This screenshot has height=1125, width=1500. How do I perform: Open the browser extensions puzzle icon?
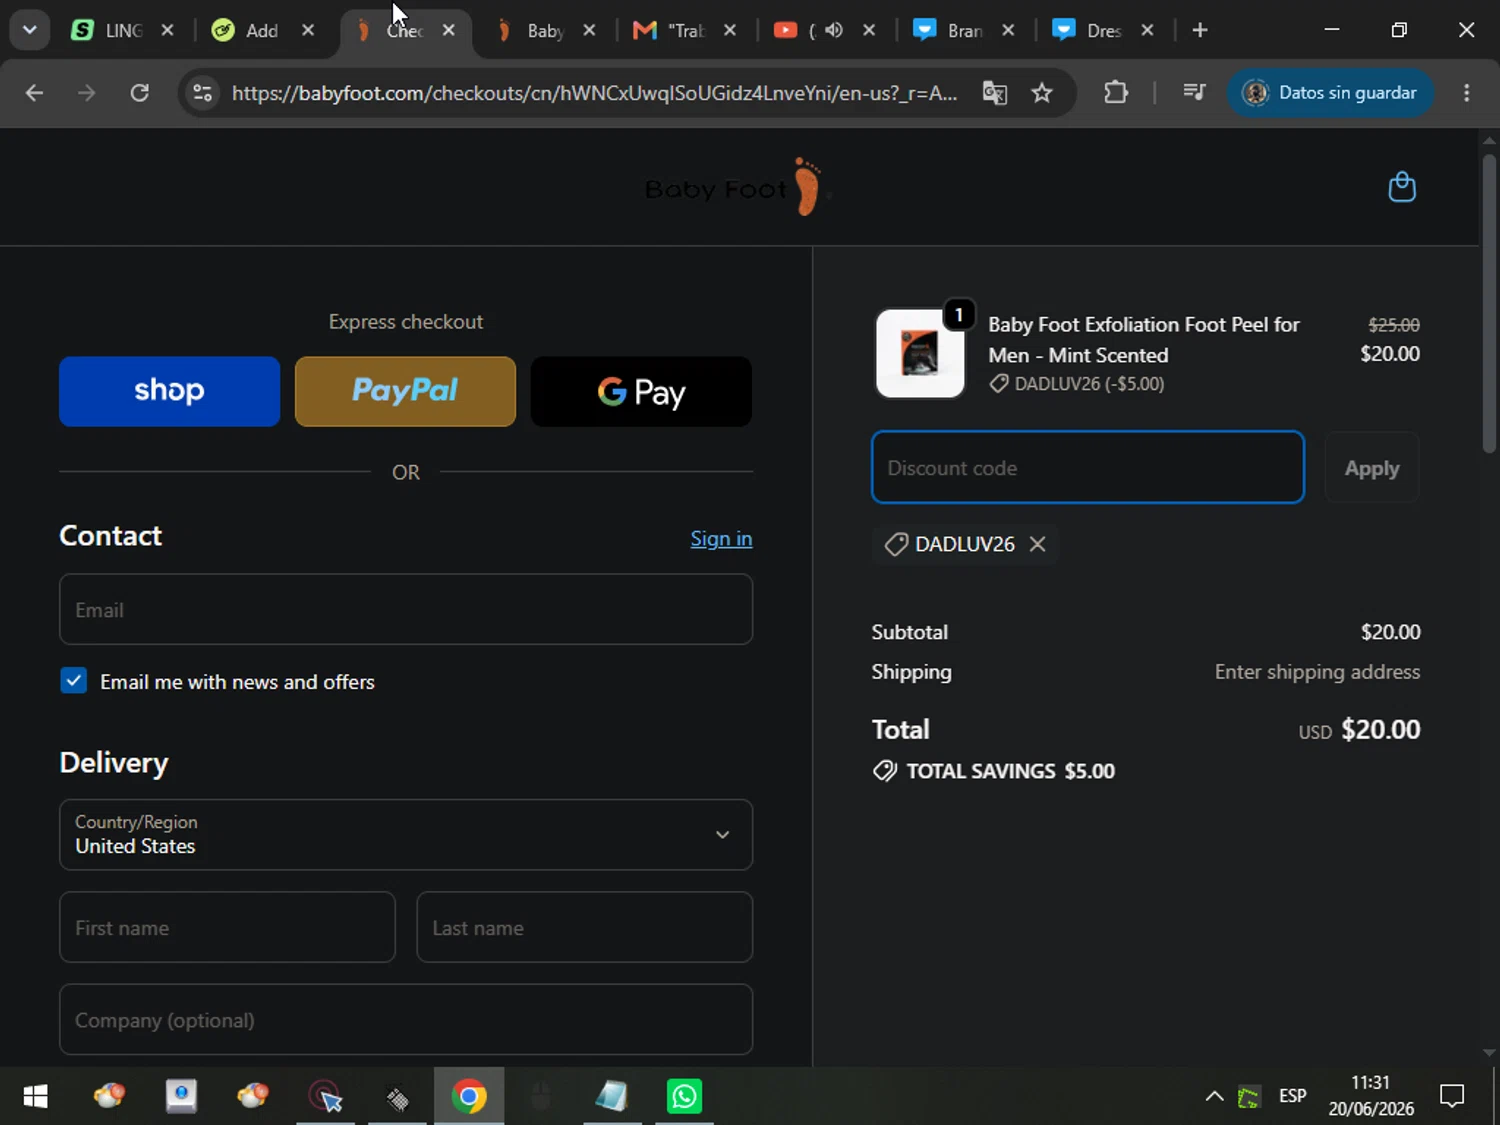pos(1116,93)
